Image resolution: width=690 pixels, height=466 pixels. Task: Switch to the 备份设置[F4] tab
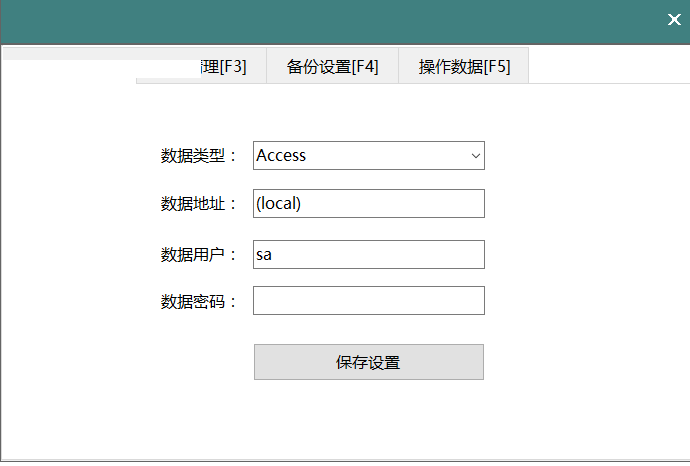tap(332, 67)
